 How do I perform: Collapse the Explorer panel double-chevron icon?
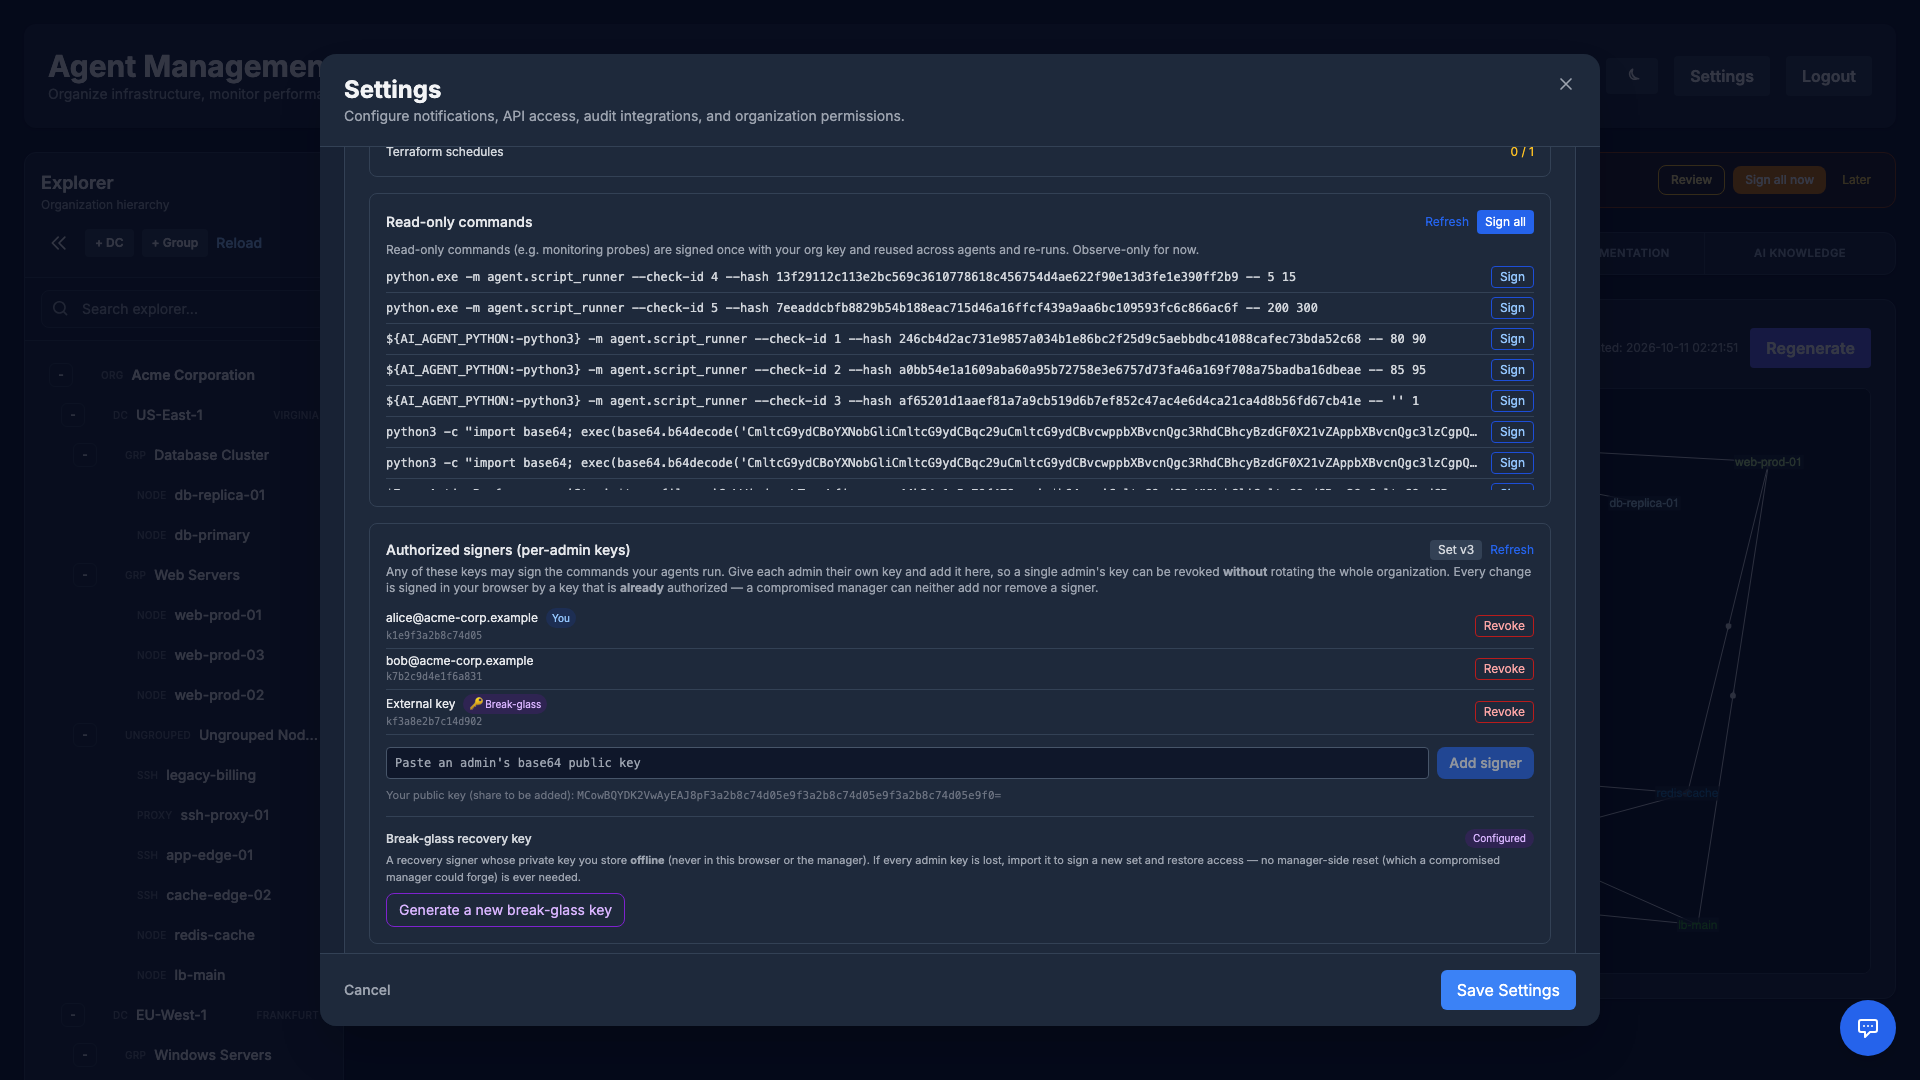coord(59,243)
